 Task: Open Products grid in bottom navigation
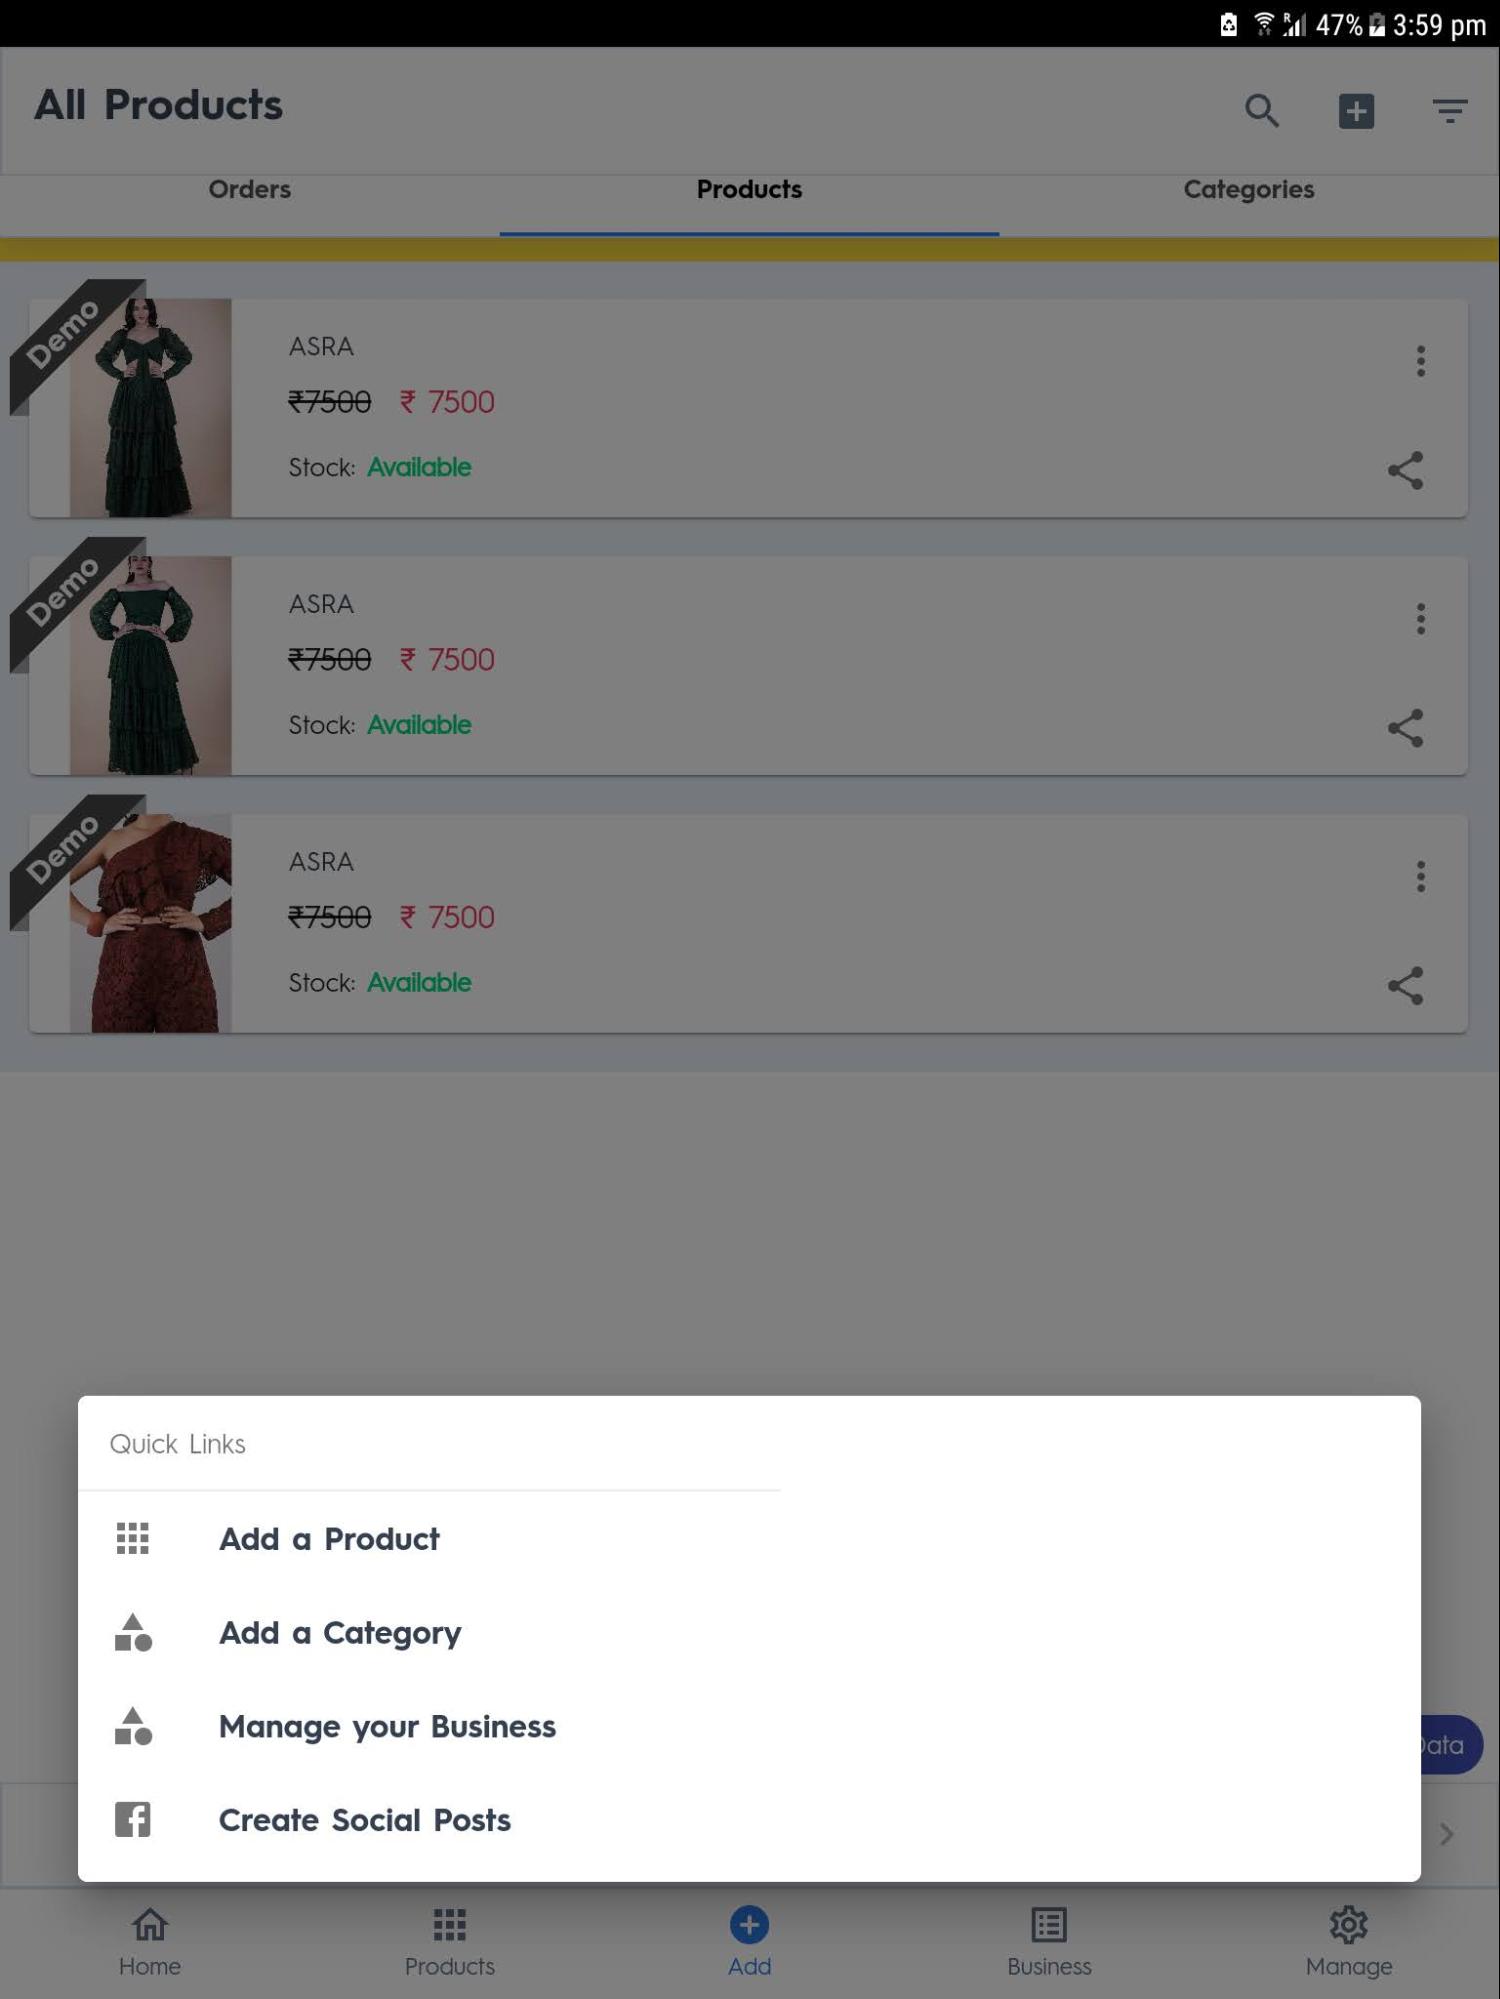(450, 1942)
